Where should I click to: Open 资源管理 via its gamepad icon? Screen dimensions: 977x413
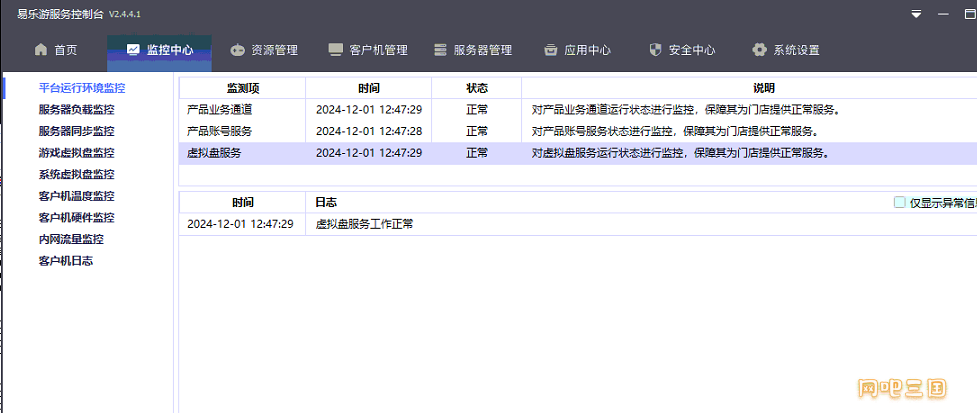coord(237,50)
